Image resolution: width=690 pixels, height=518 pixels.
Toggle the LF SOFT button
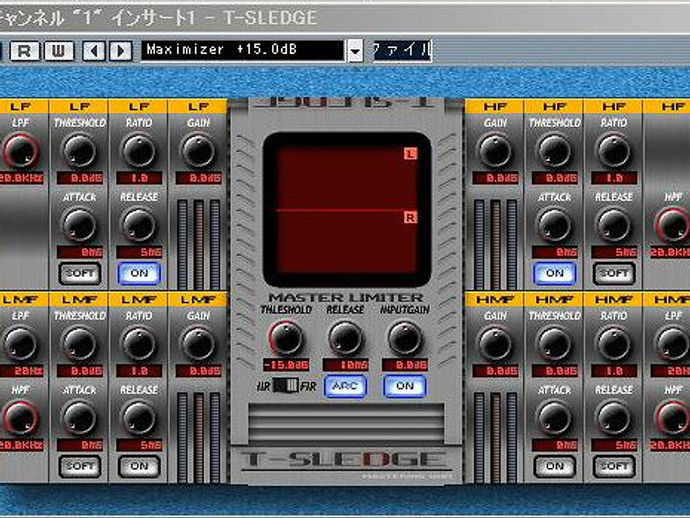click(80, 273)
